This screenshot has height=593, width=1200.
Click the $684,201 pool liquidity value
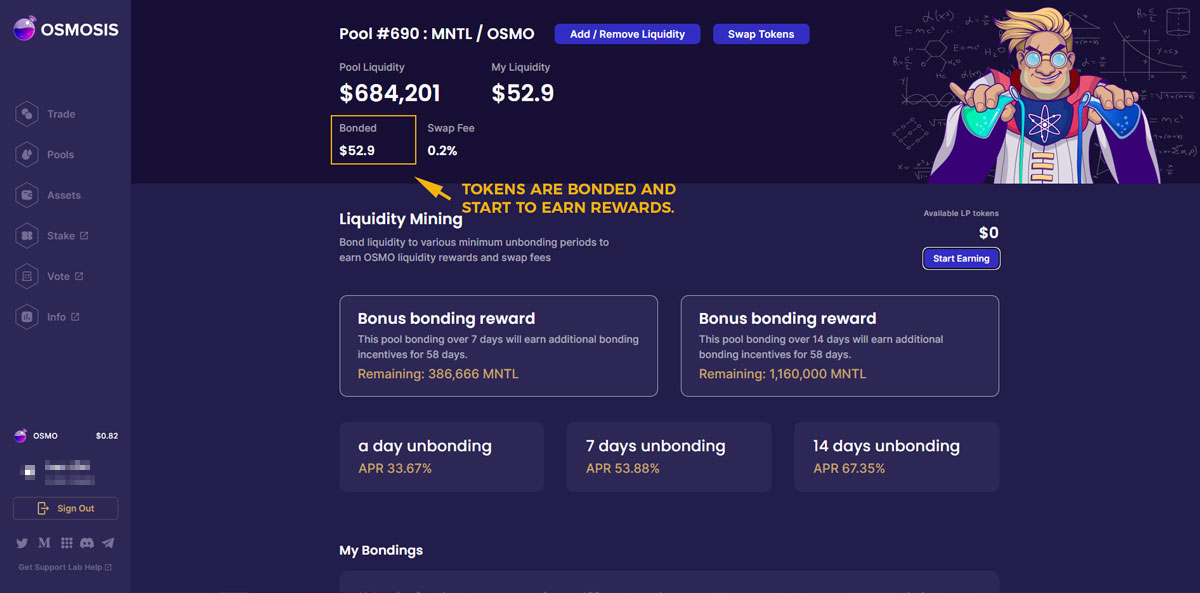pos(390,93)
